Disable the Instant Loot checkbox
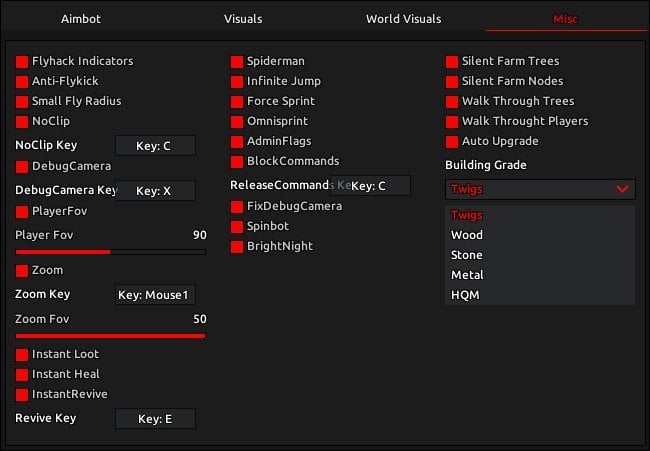 (x=22, y=355)
